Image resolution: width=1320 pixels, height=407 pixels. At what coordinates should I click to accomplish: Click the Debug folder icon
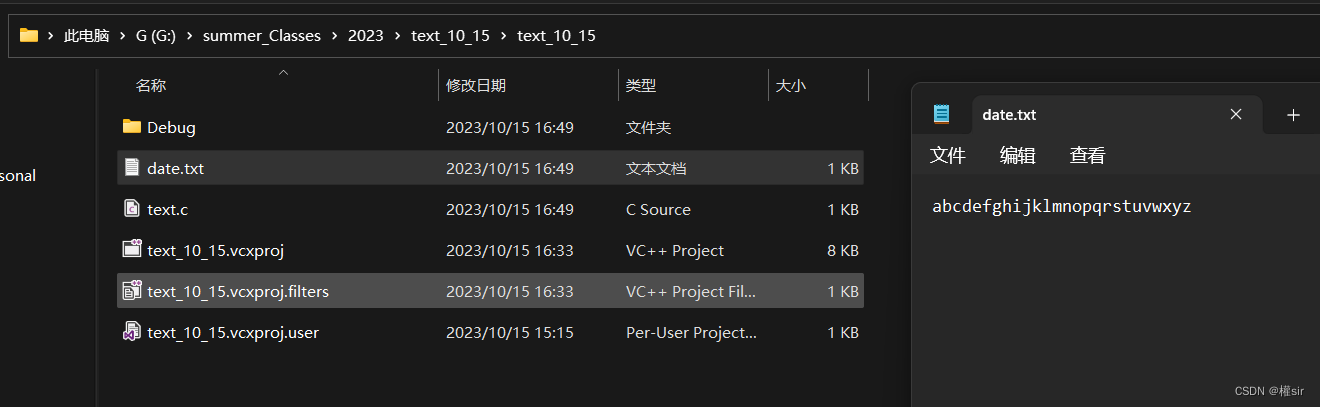click(x=131, y=127)
